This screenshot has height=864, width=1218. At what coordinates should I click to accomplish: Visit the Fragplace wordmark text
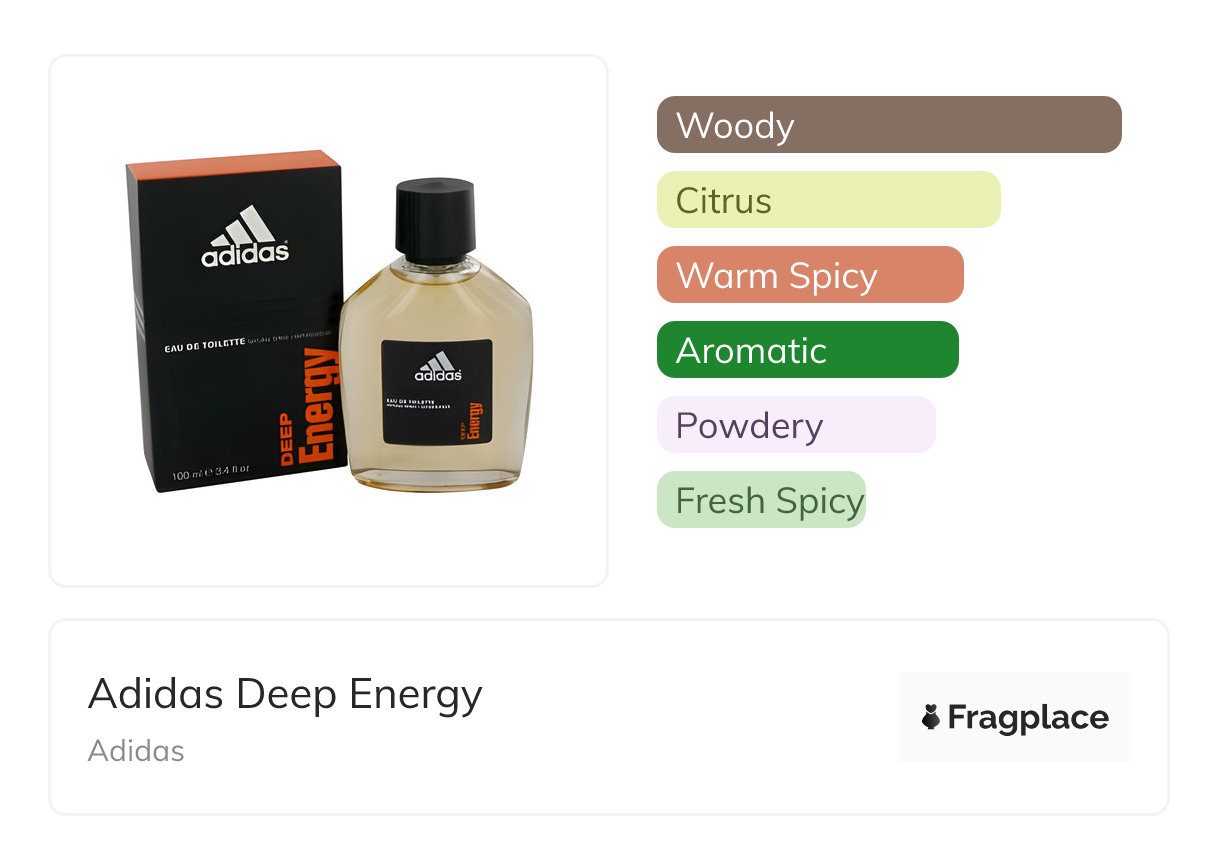(x=1028, y=718)
